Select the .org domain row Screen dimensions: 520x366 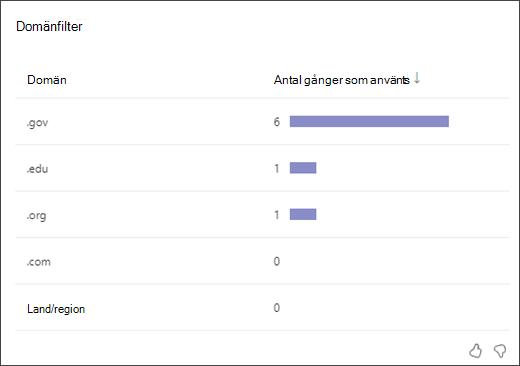pyautogui.click(x=262, y=214)
